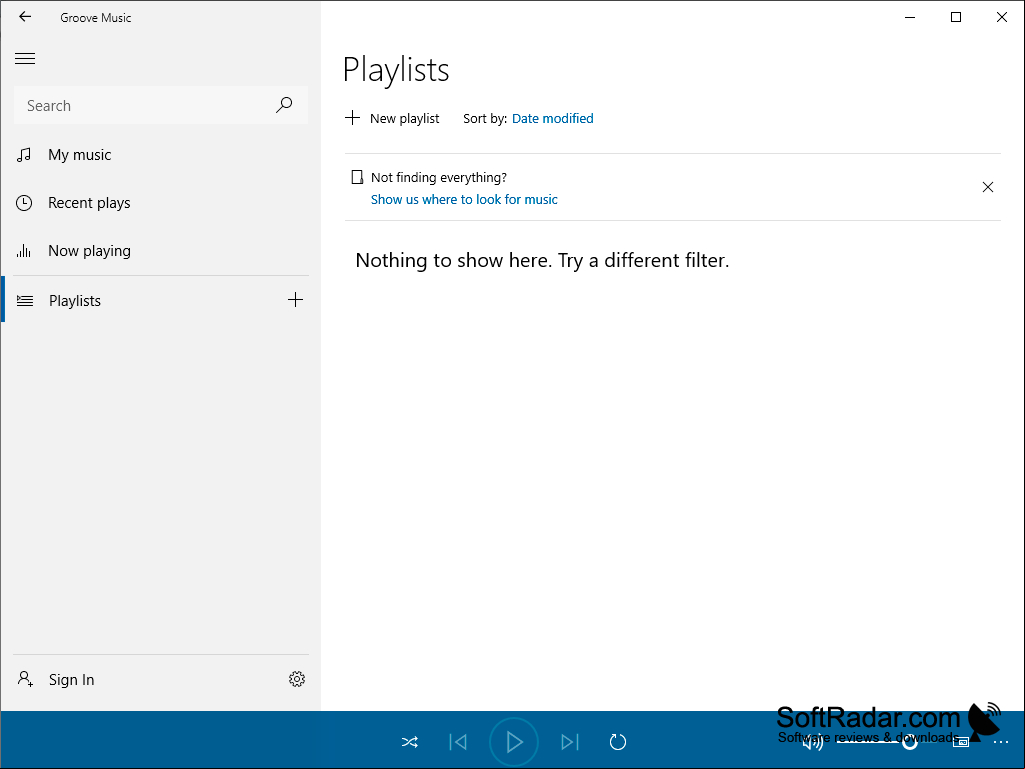The image size is (1025, 769).
Task: Open more options ellipsis in player bar
Action: point(1001,742)
